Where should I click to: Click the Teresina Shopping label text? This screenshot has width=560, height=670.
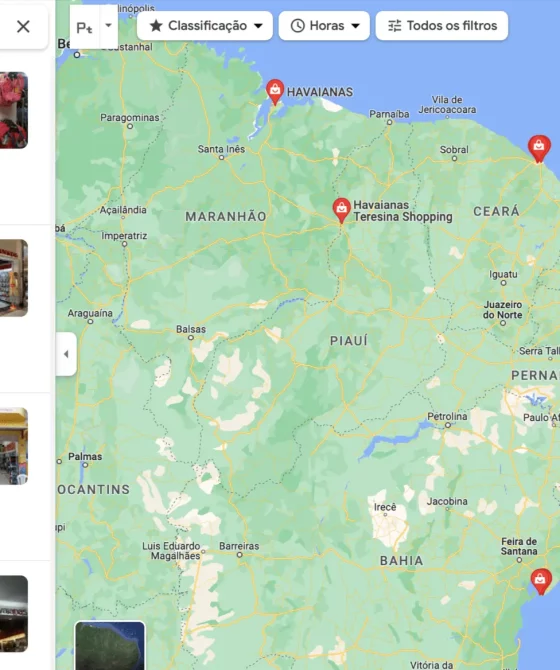pos(403,217)
